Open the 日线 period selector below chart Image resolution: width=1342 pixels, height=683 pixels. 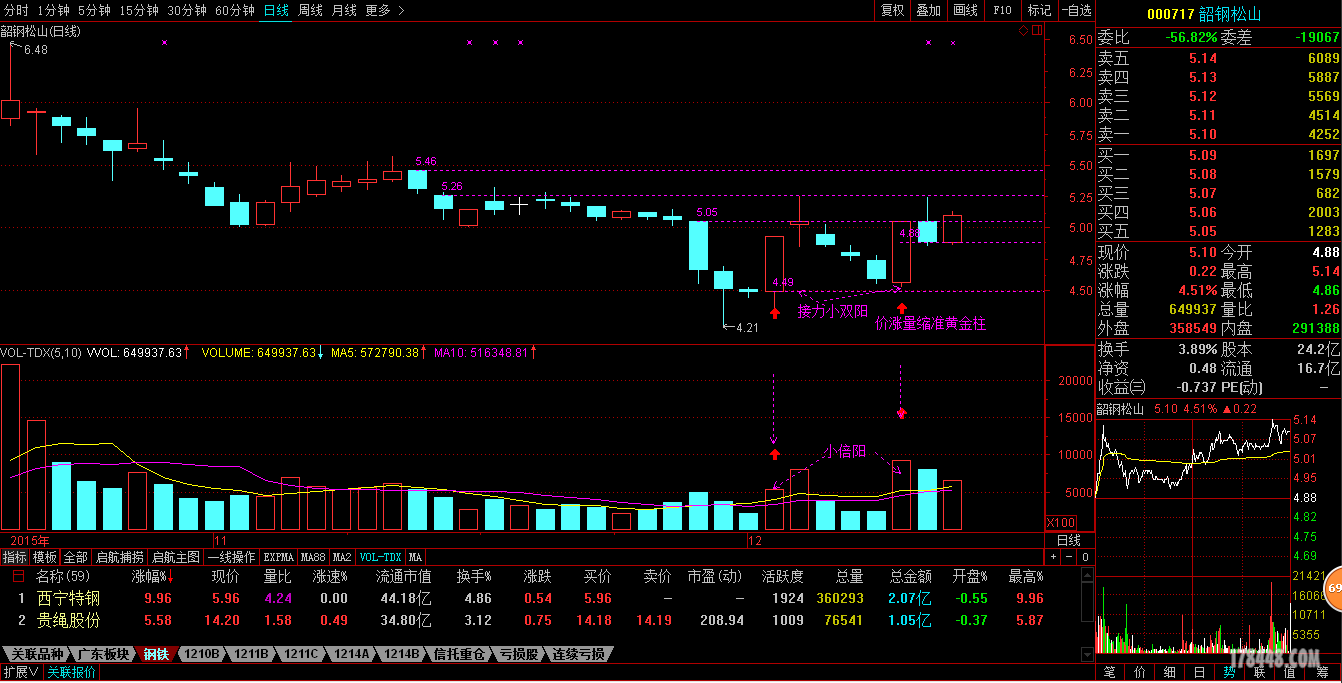coord(1069,540)
